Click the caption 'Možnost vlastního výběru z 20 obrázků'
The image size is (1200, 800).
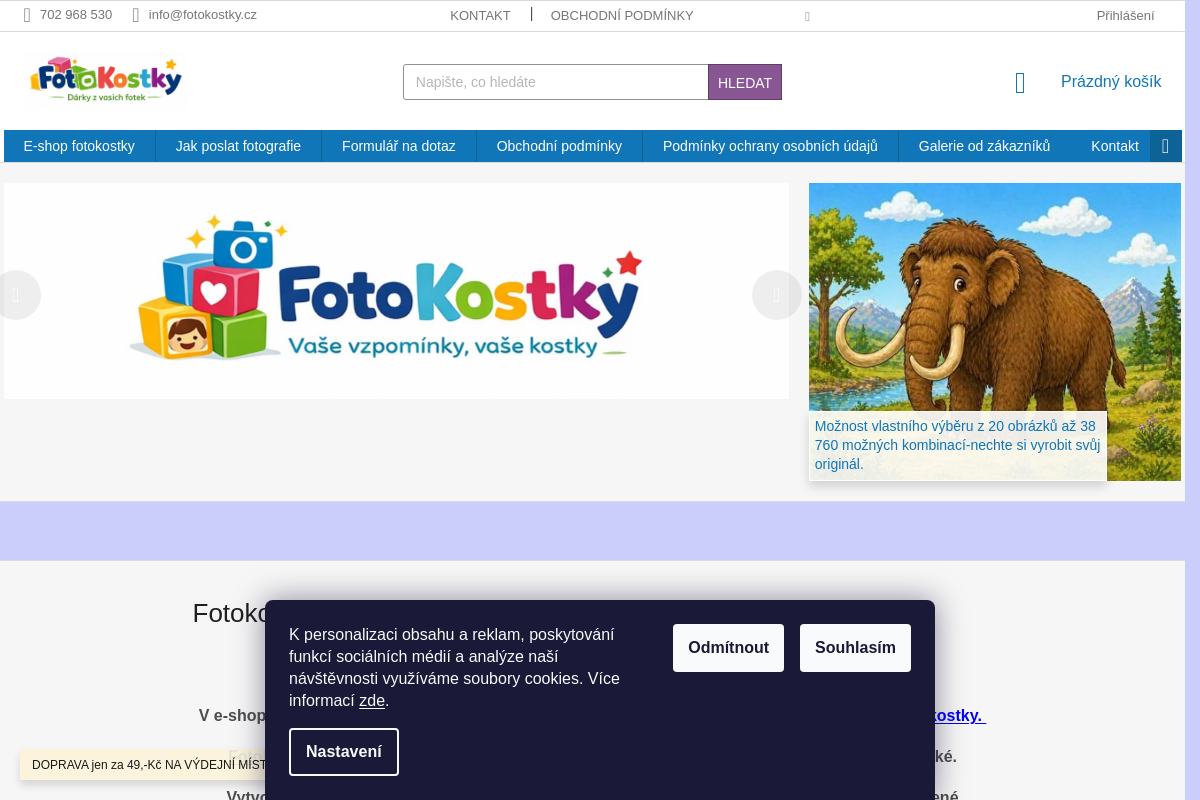(x=958, y=445)
